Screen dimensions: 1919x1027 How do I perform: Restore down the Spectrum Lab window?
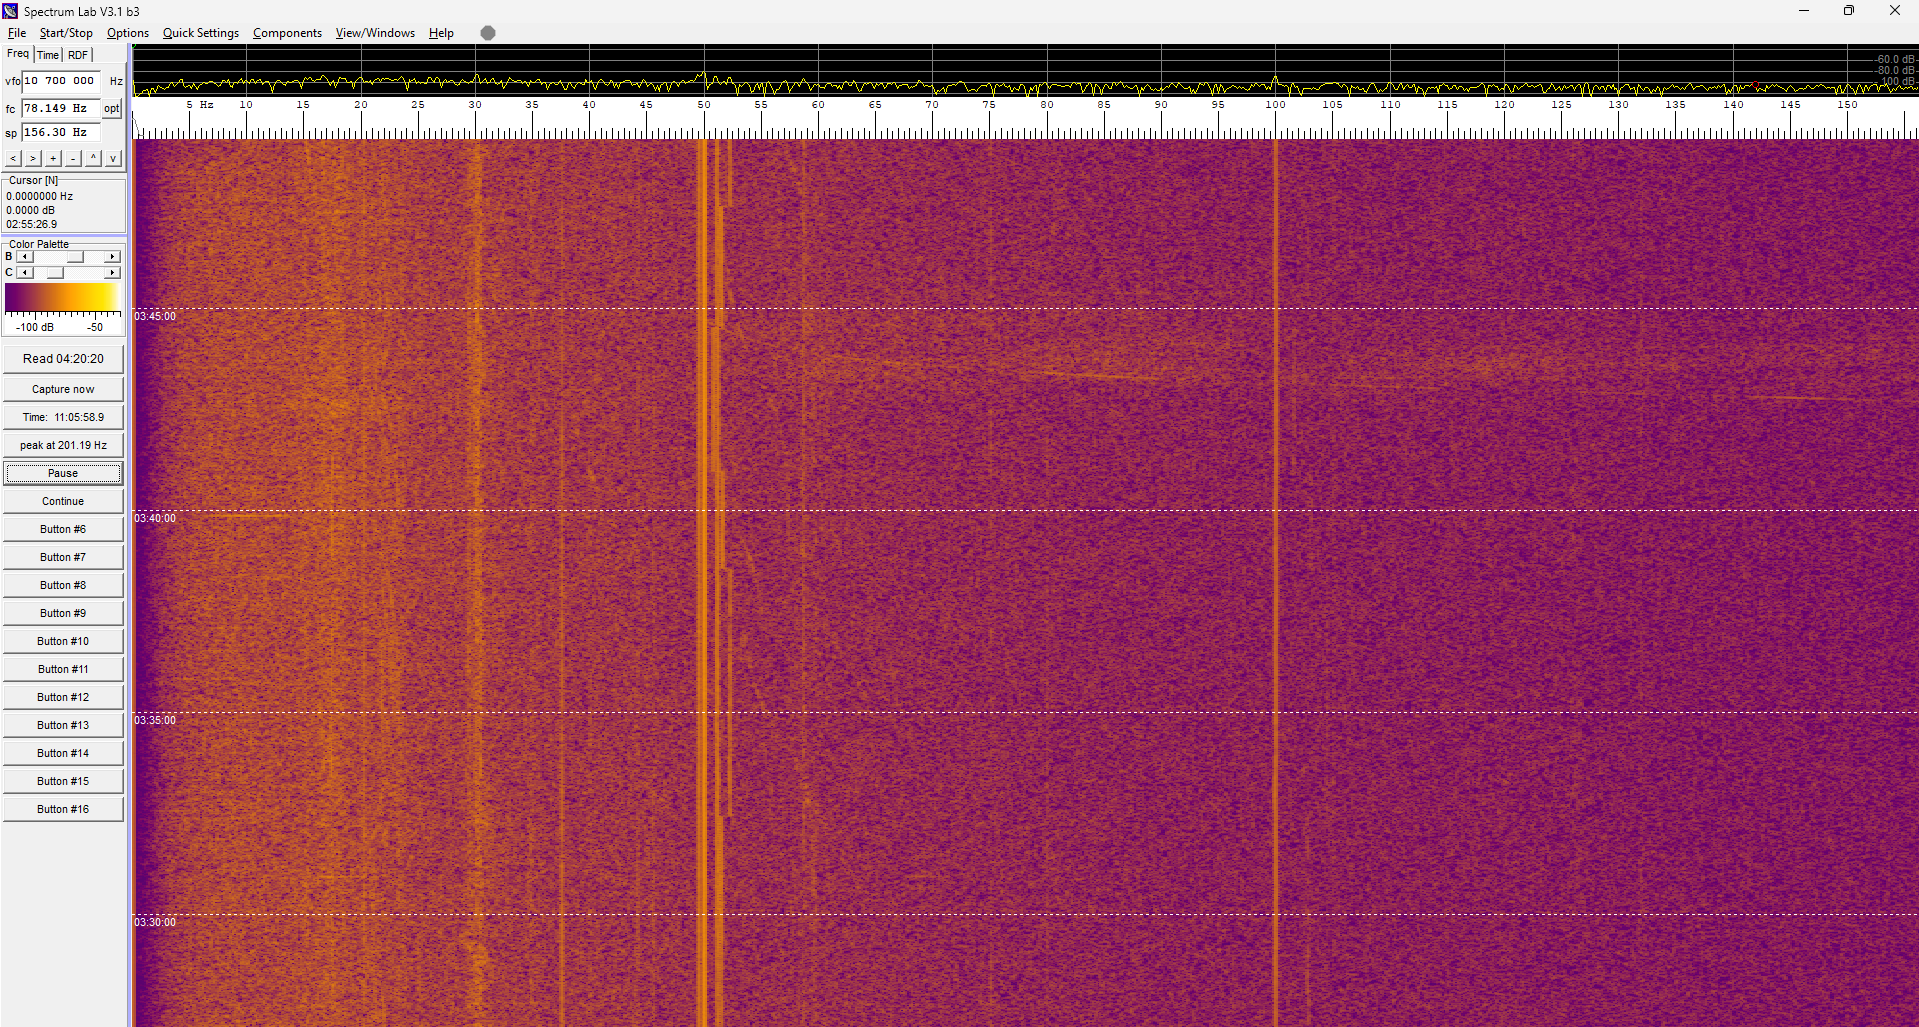click(x=1849, y=11)
